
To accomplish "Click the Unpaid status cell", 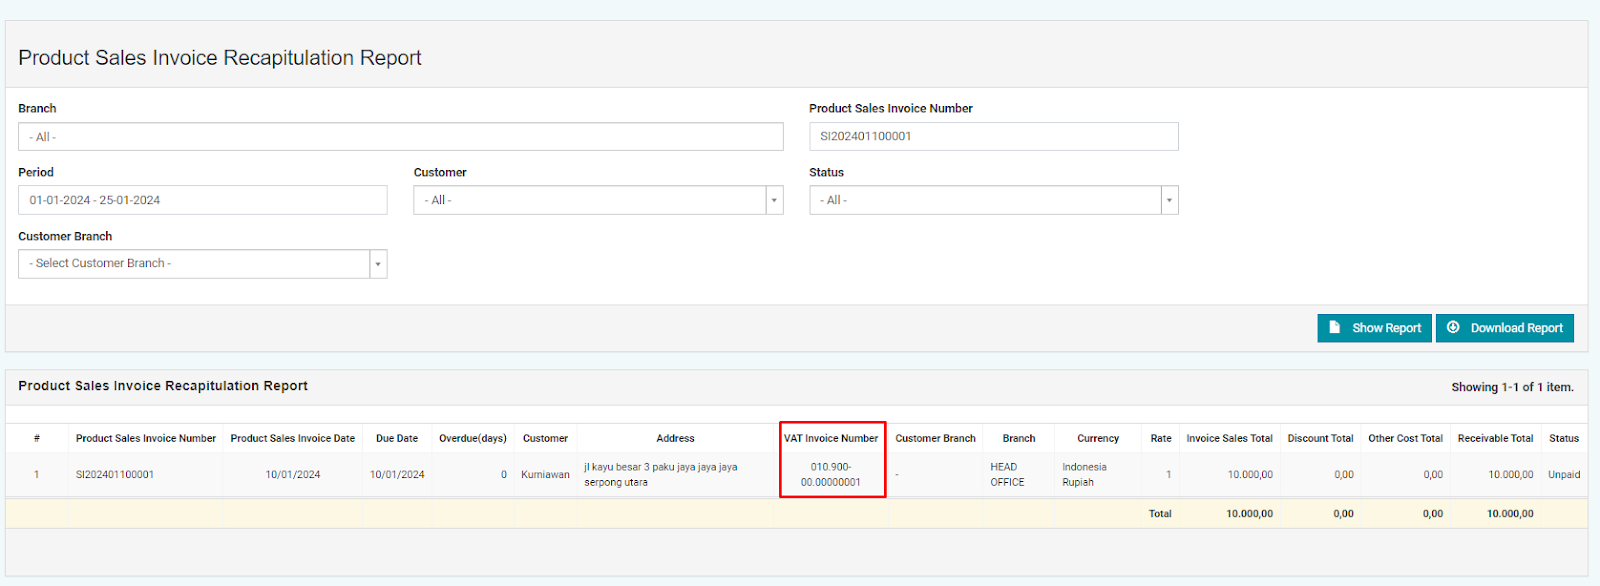I will [1564, 475].
